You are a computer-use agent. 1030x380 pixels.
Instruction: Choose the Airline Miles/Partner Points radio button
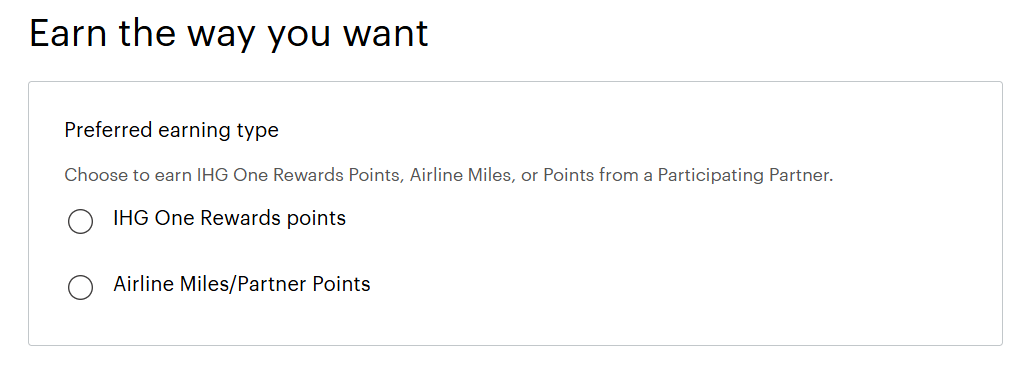point(80,287)
